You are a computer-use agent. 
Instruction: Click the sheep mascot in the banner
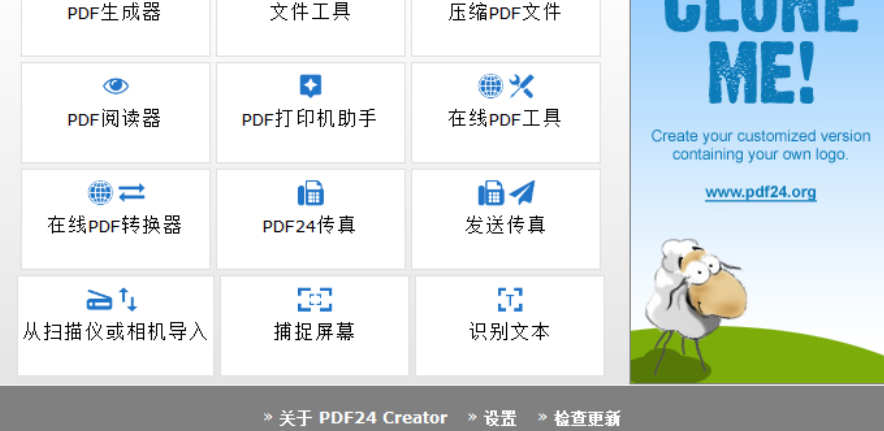coord(696,305)
